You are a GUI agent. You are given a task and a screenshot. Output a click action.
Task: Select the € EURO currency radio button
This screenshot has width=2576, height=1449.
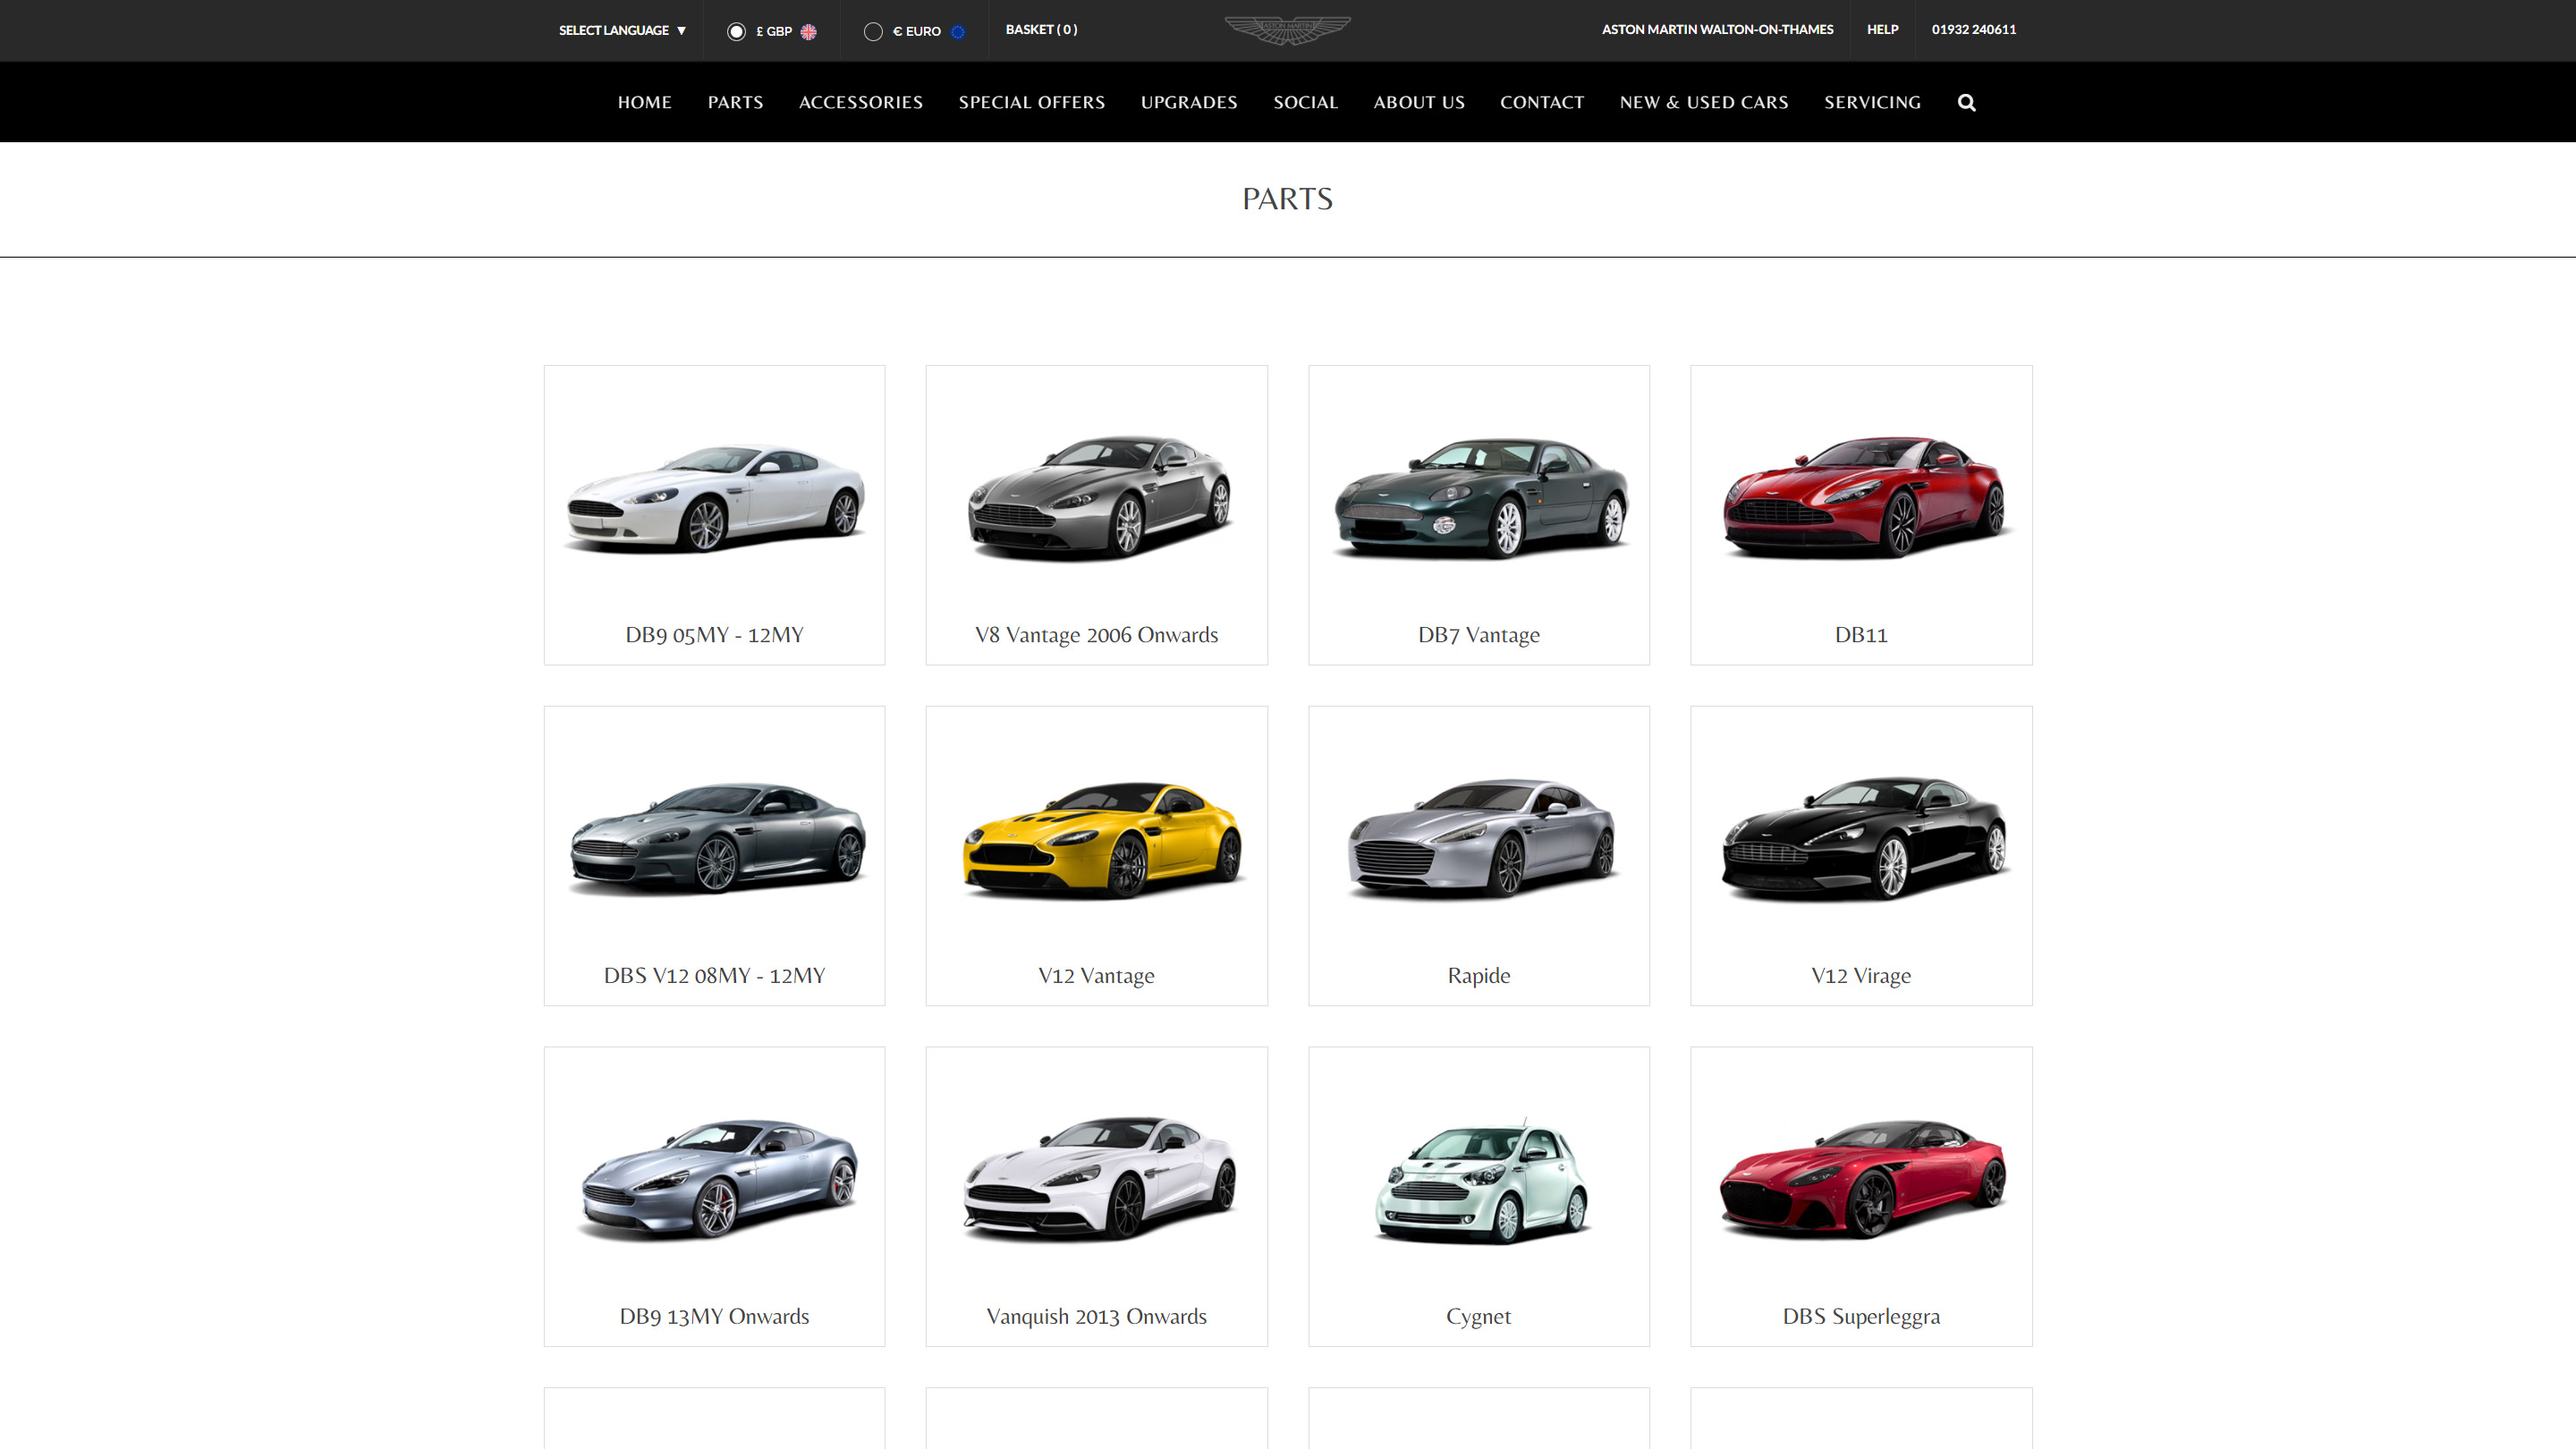pos(873,31)
